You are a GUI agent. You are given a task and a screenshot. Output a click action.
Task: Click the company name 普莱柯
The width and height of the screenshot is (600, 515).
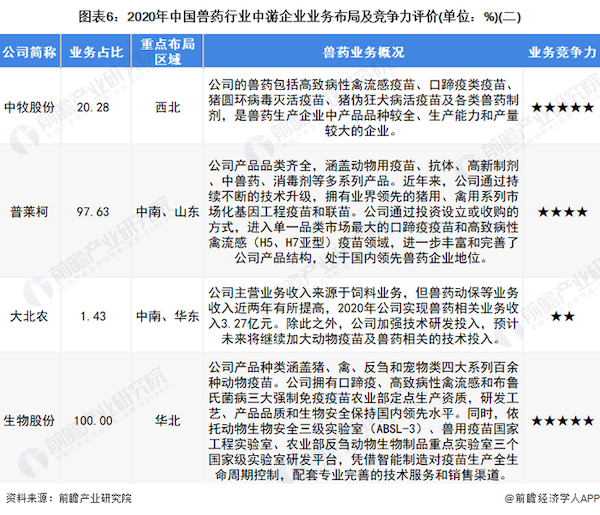29,212
